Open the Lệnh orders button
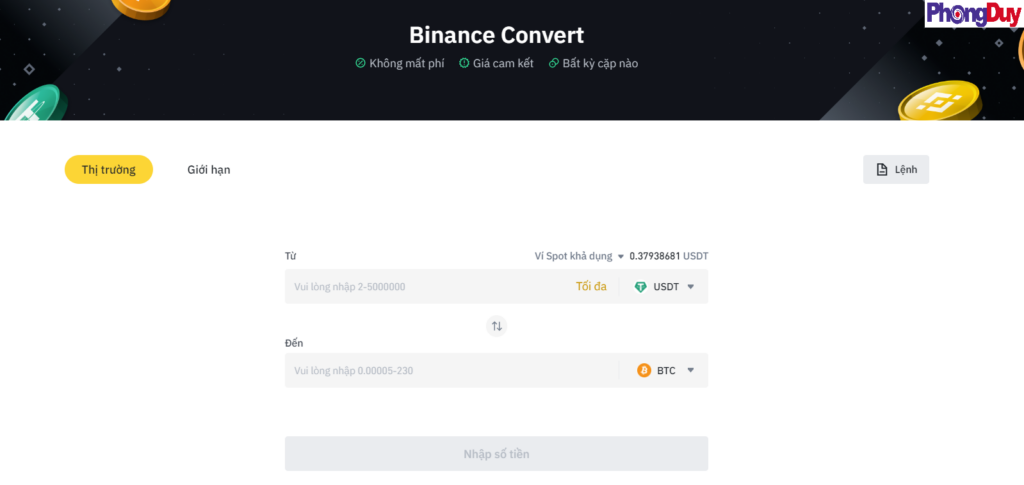The height and width of the screenshot is (485, 1024). (896, 170)
